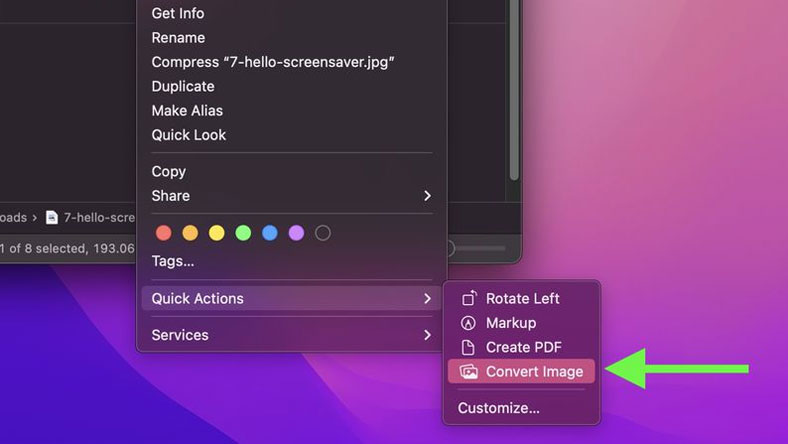Screen dimensions: 788x444
Task: Click the Rotate Left label text
Action: [x=522, y=299]
